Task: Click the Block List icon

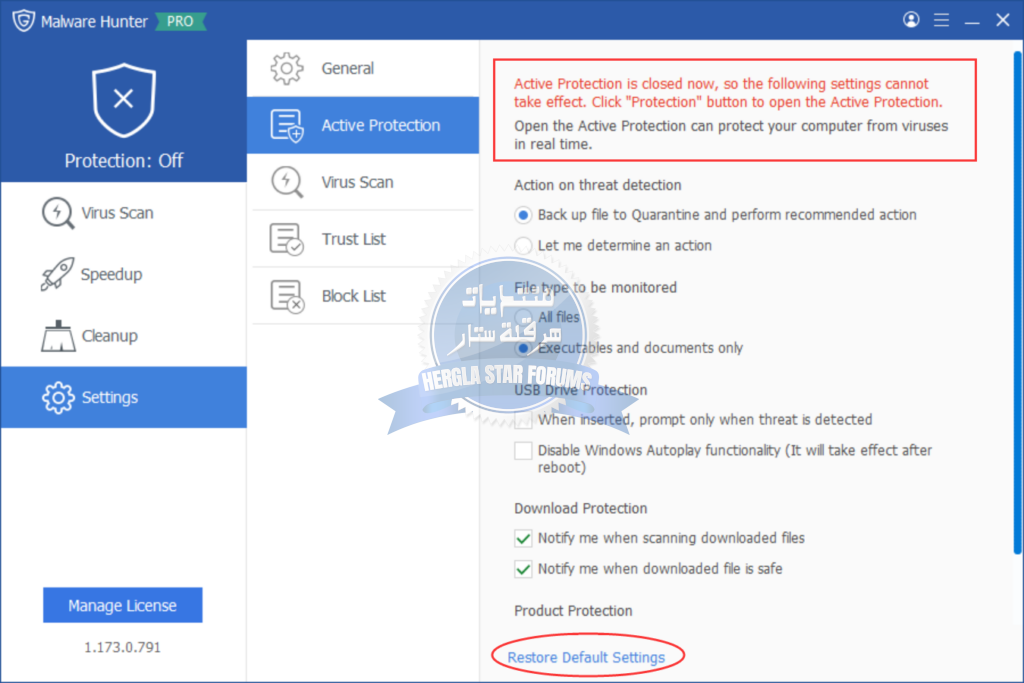Action: point(287,296)
